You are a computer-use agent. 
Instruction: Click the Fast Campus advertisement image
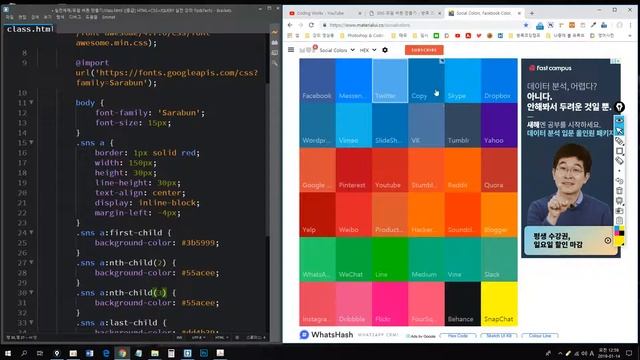tap(571, 158)
